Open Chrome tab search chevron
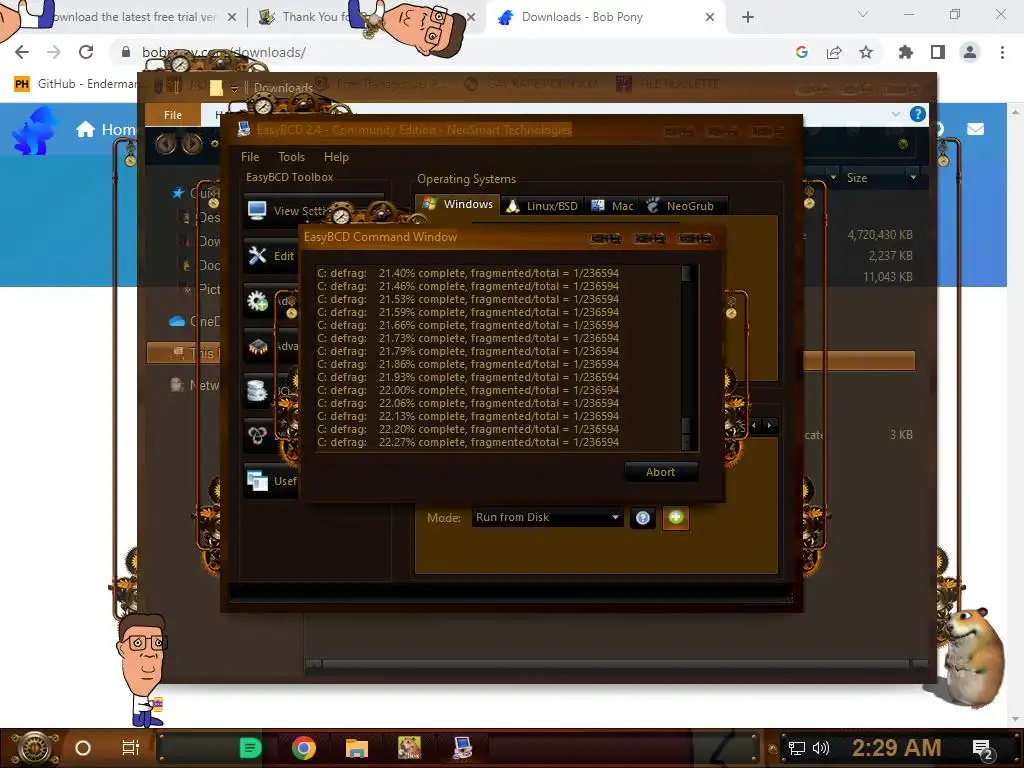Image resolution: width=1024 pixels, height=768 pixels. coord(863,14)
